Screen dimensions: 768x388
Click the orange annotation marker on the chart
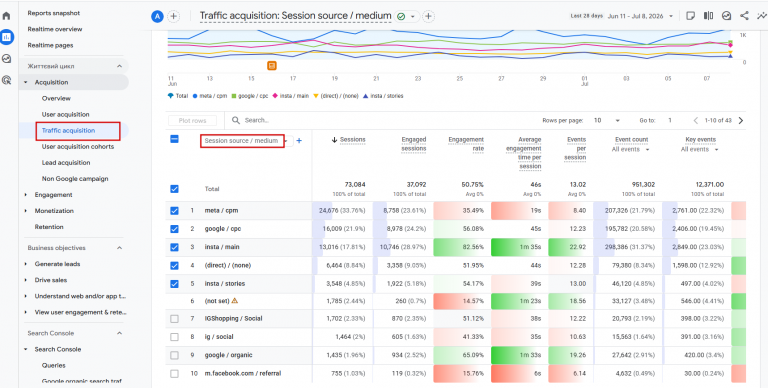(272, 65)
